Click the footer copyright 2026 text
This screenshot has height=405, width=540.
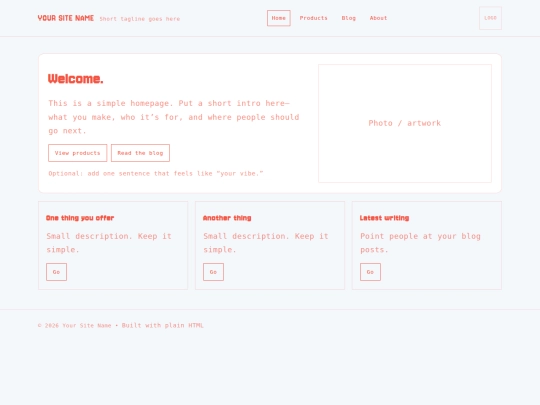tap(121, 325)
